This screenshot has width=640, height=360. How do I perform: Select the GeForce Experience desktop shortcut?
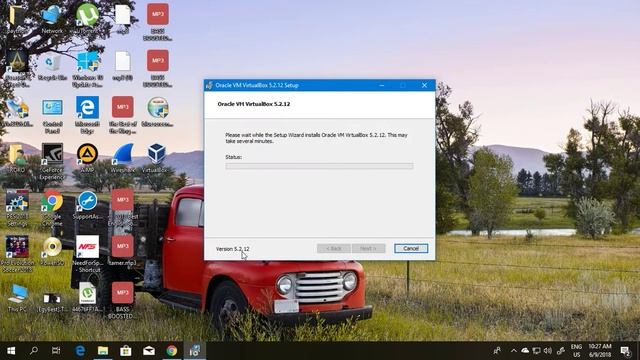point(52,161)
